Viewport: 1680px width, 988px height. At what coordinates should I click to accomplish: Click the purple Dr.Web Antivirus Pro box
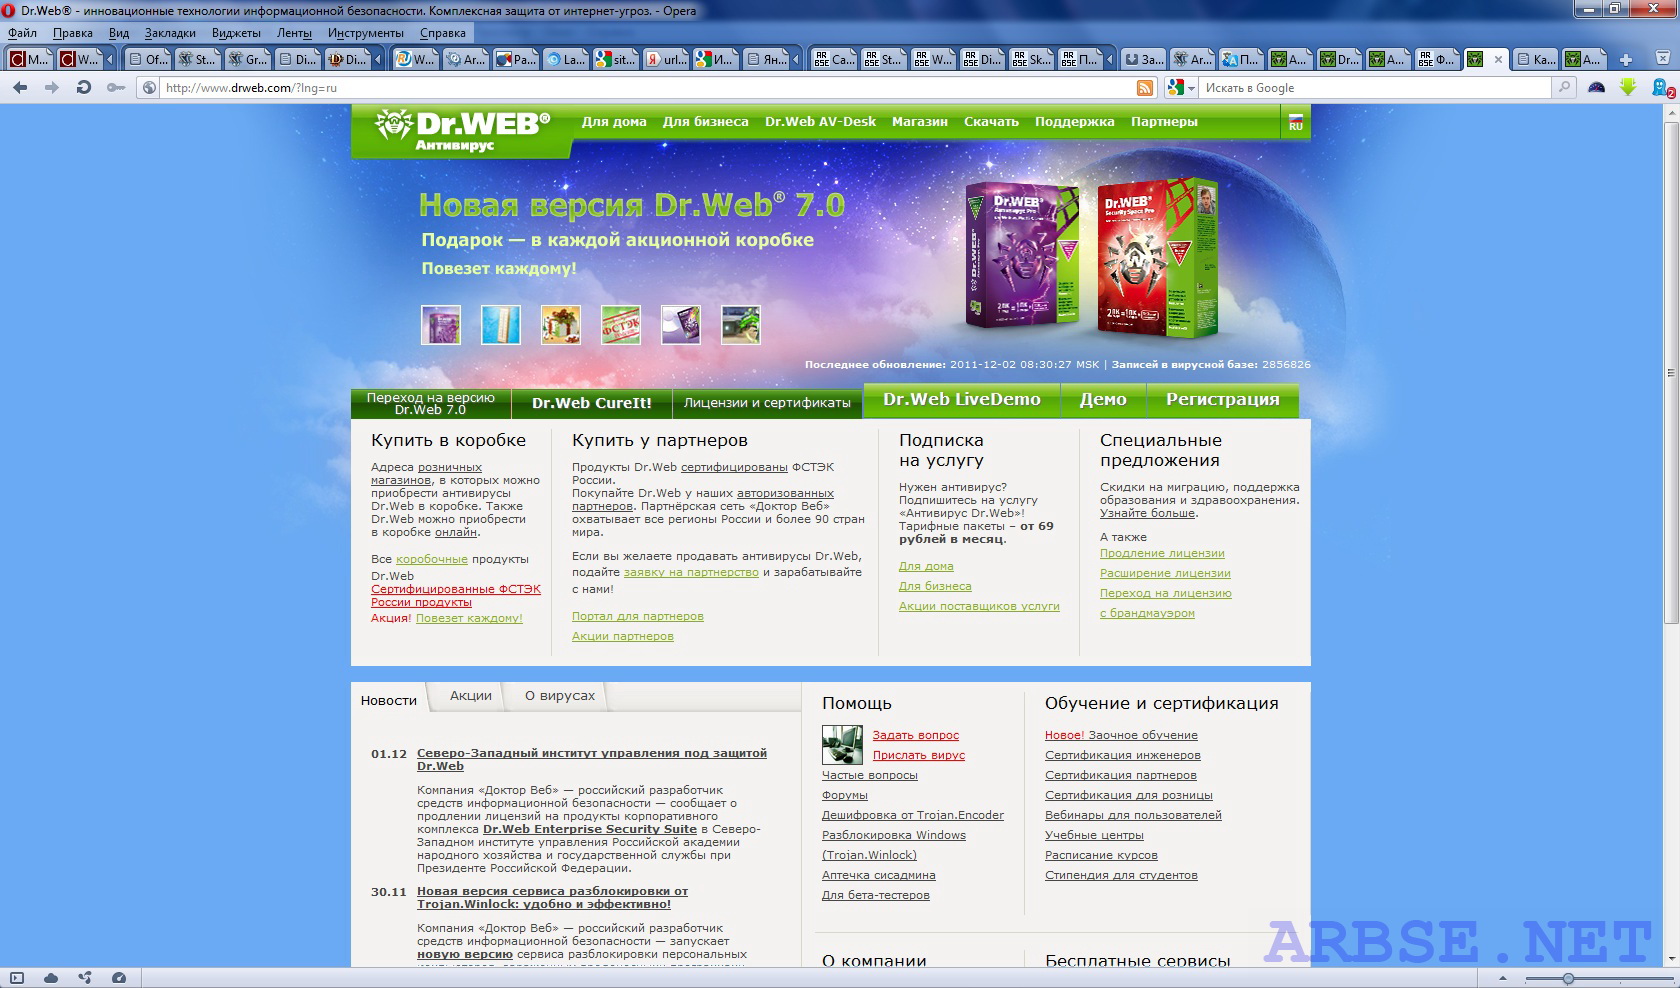(1022, 255)
